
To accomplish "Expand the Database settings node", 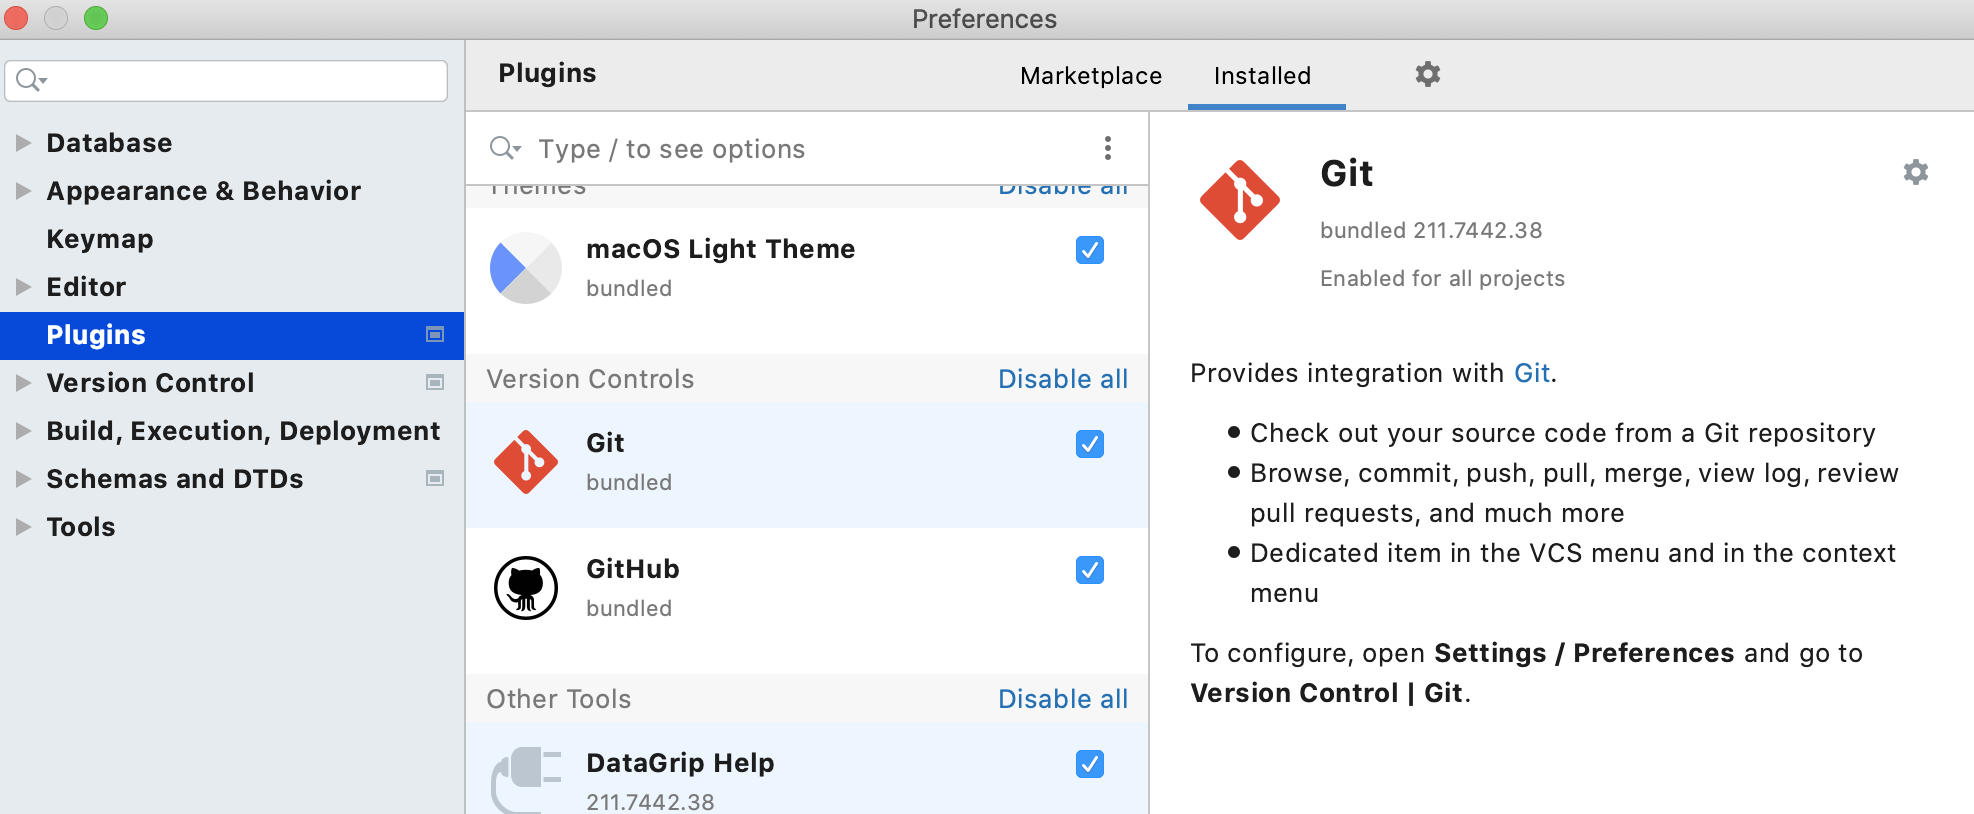I will pos(23,143).
